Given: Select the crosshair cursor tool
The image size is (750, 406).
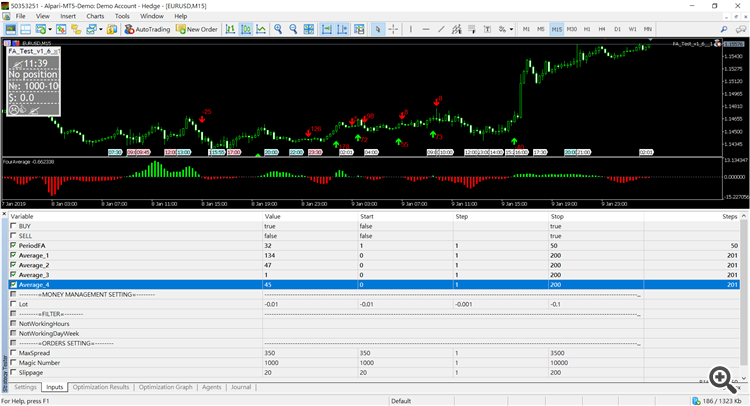Looking at the screenshot, I should coord(395,29).
